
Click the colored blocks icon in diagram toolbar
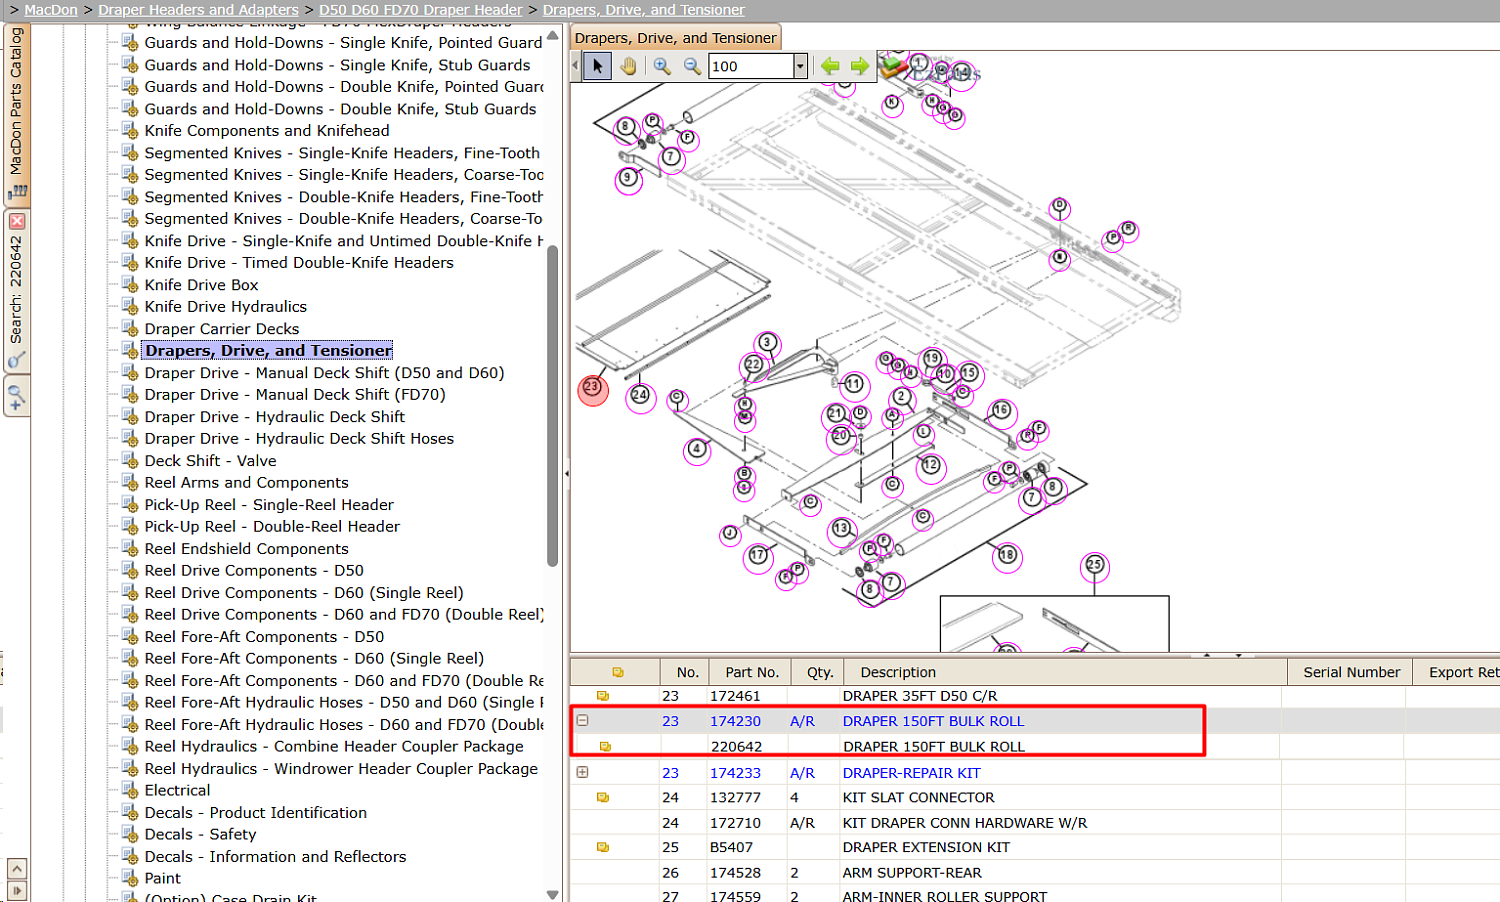pyautogui.click(x=892, y=66)
